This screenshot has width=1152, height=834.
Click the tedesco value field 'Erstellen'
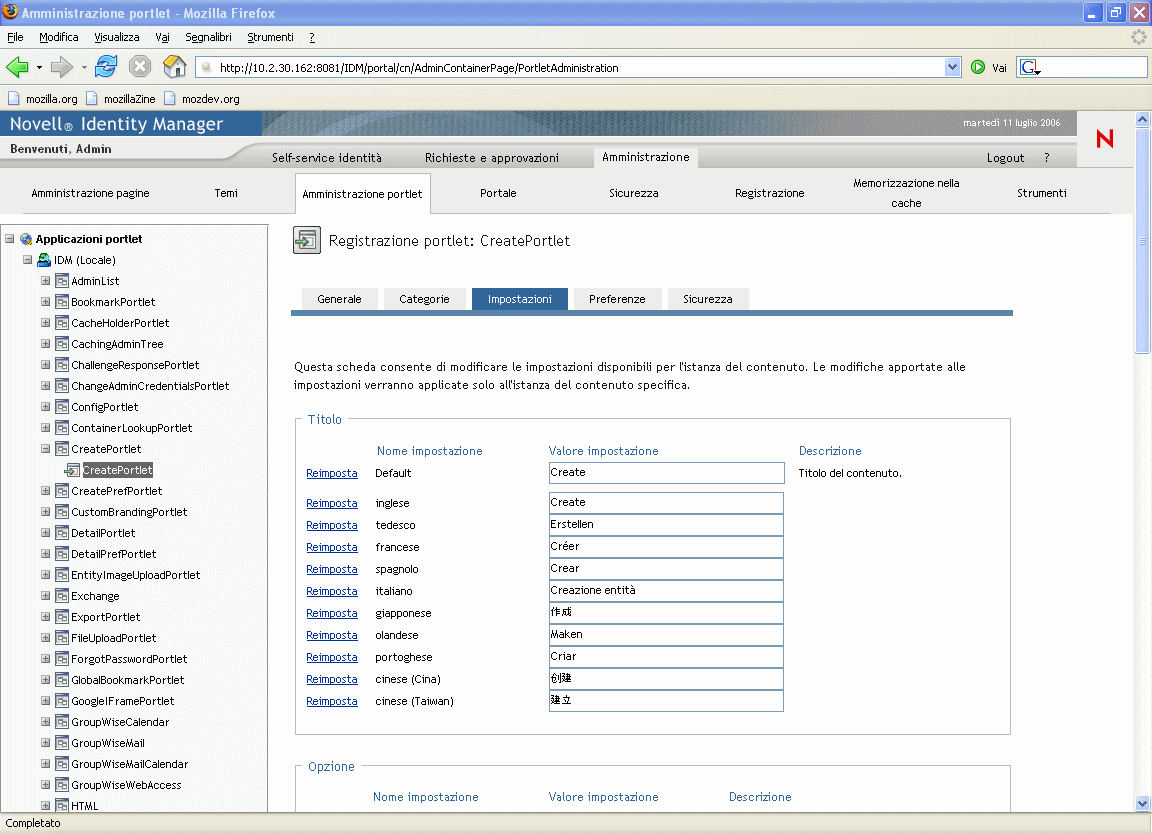pyautogui.click(x=666, y=525)
